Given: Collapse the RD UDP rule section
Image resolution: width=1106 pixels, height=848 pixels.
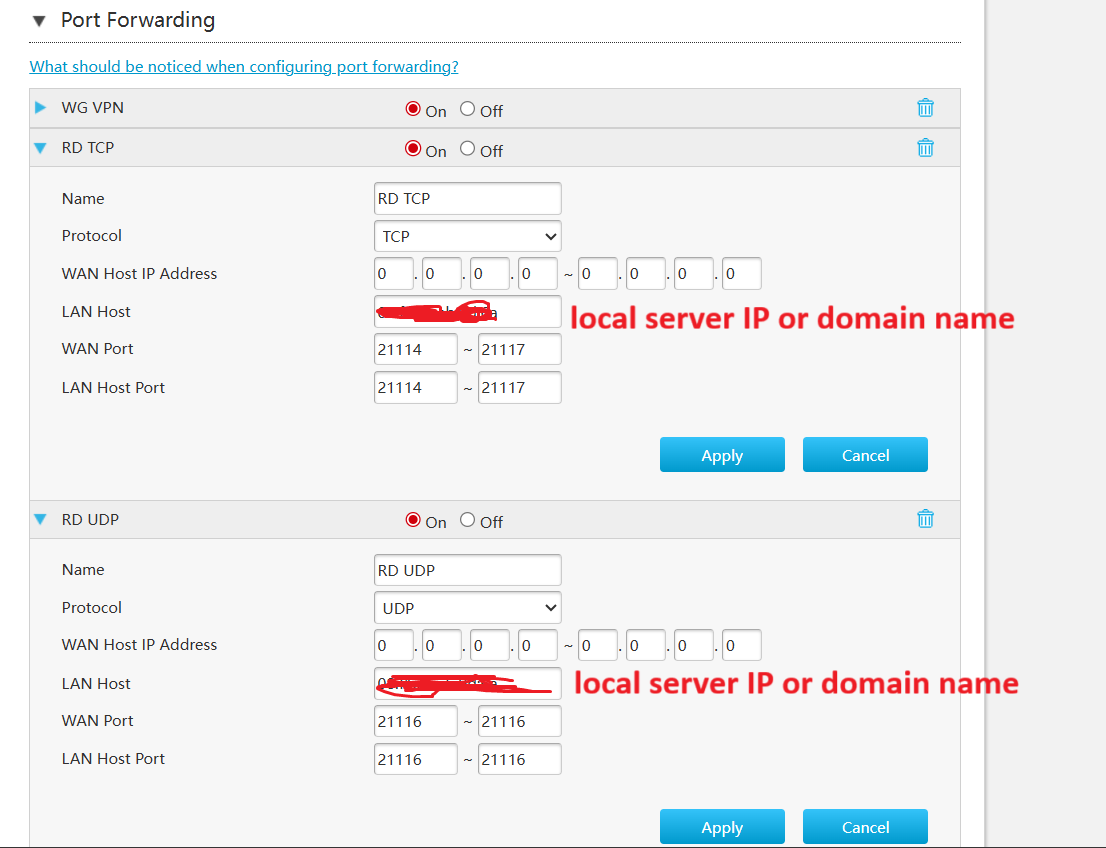Looking at the screenshot, I should [x=41, y=520].
